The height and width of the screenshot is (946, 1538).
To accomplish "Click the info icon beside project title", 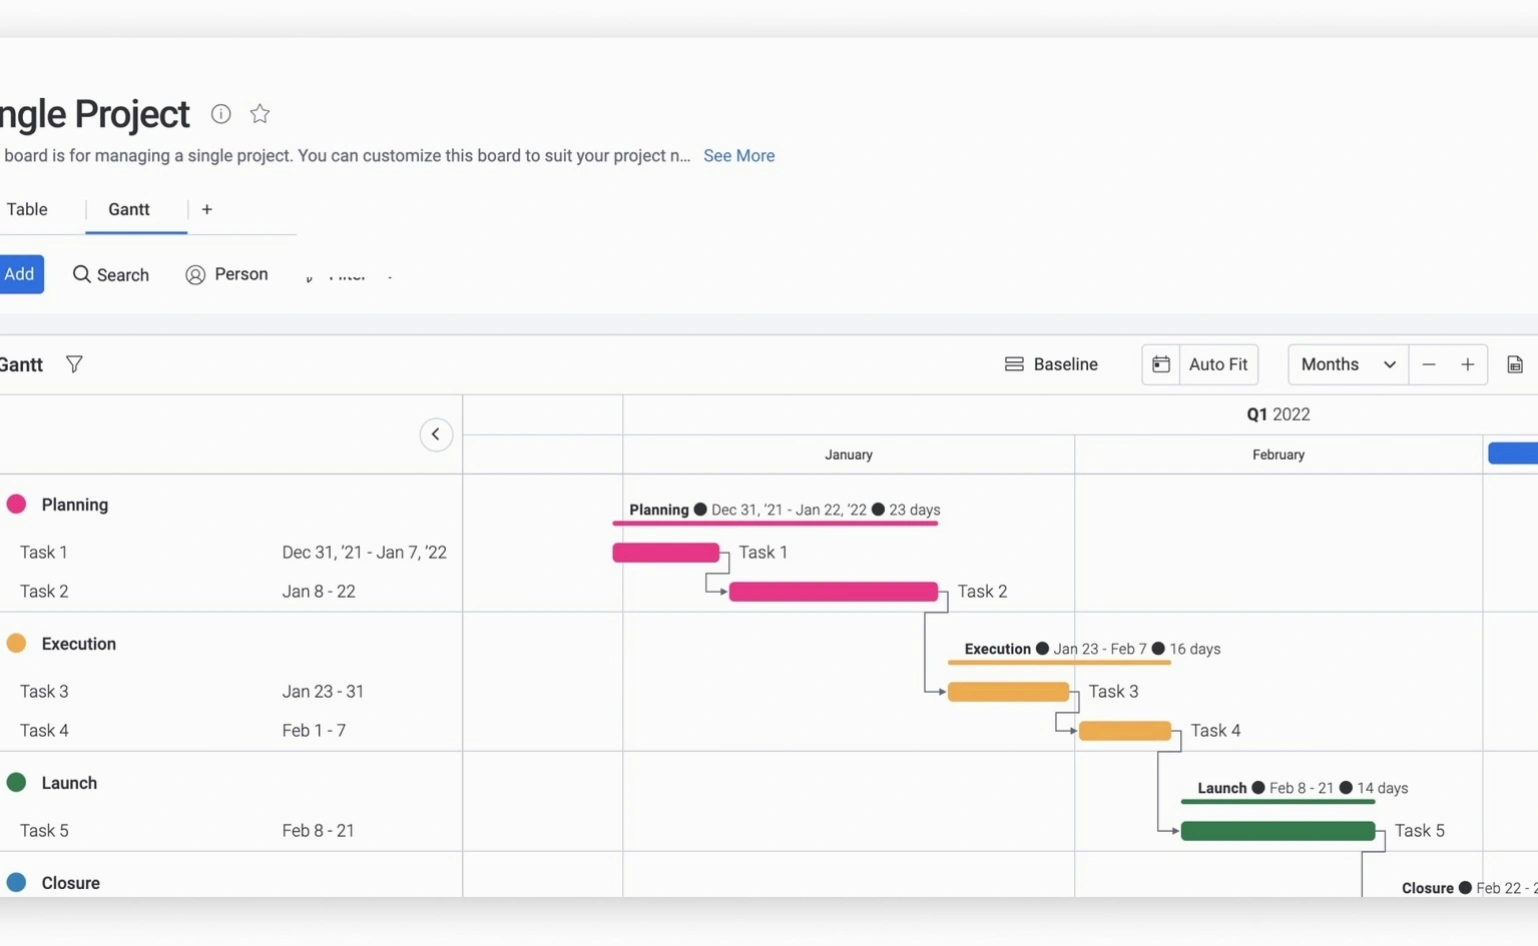I will (221, 114).
